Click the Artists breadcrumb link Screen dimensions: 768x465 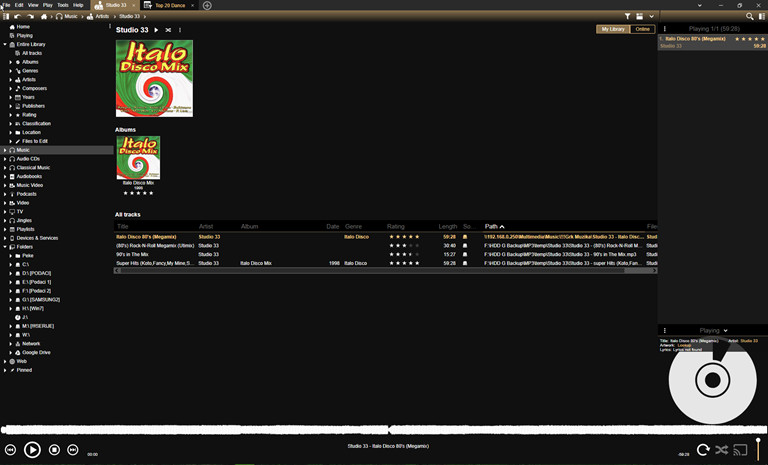(x=102, y=16)
